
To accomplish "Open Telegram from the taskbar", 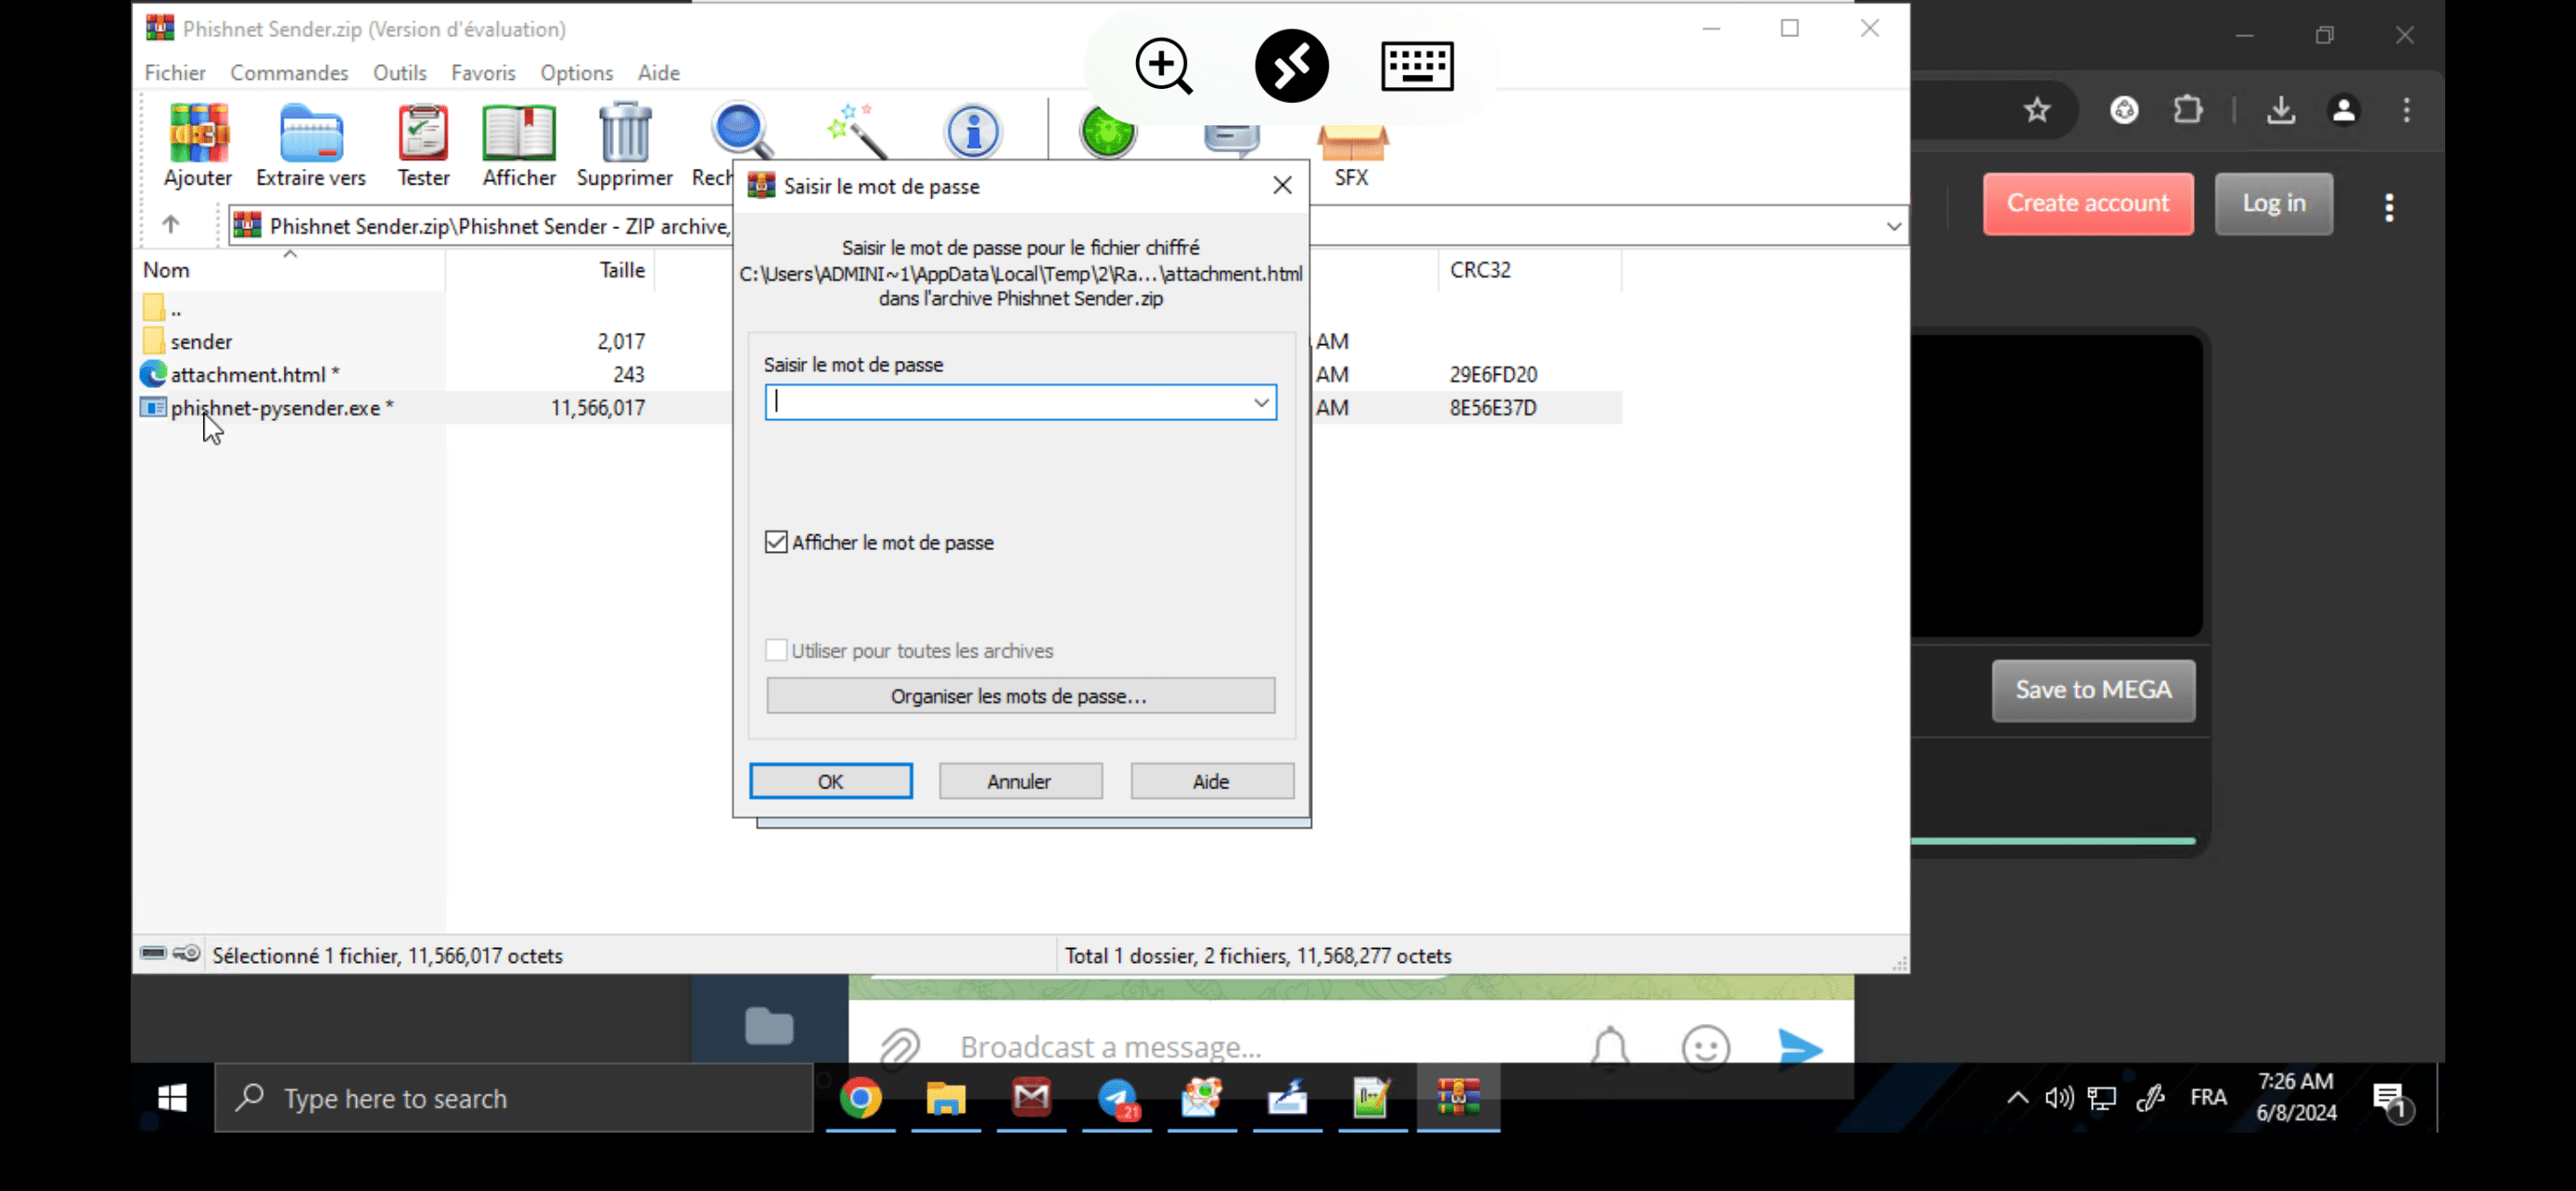I will click(1117, 1098).
